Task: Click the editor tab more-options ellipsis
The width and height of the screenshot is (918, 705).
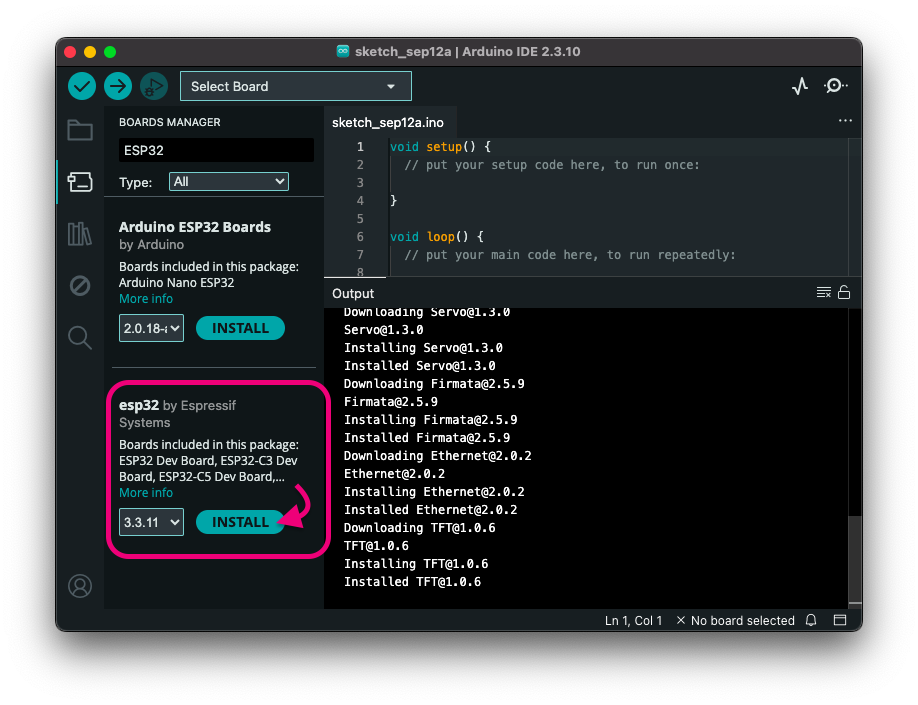Action: click(845, 121)
